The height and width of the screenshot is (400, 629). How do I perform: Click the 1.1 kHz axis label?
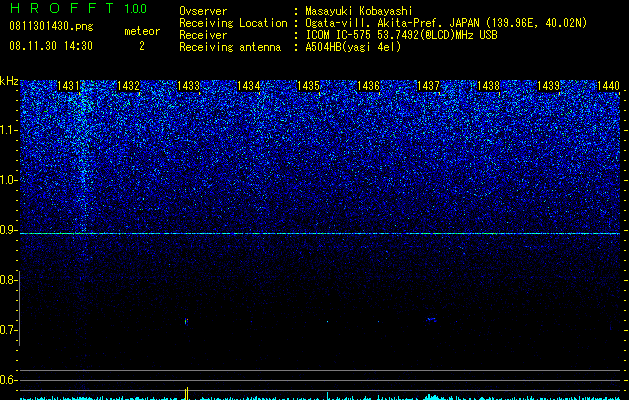8,130
